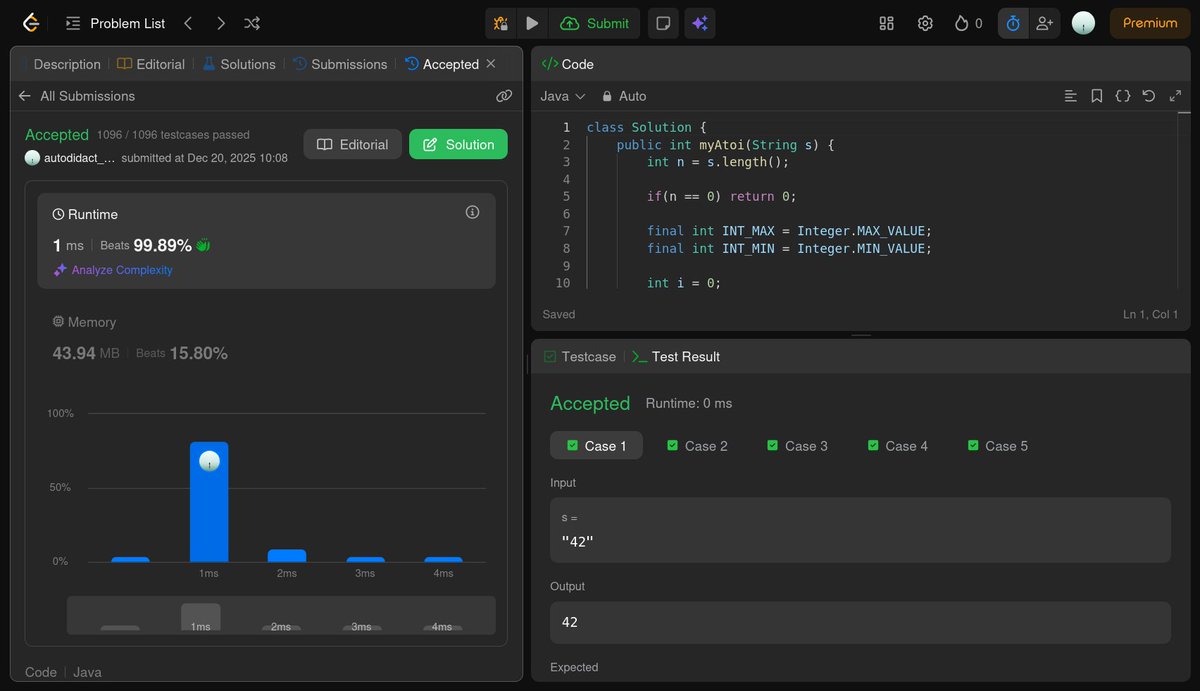
Task: Copy the submission link icon
Action: [x=504, y=96]
